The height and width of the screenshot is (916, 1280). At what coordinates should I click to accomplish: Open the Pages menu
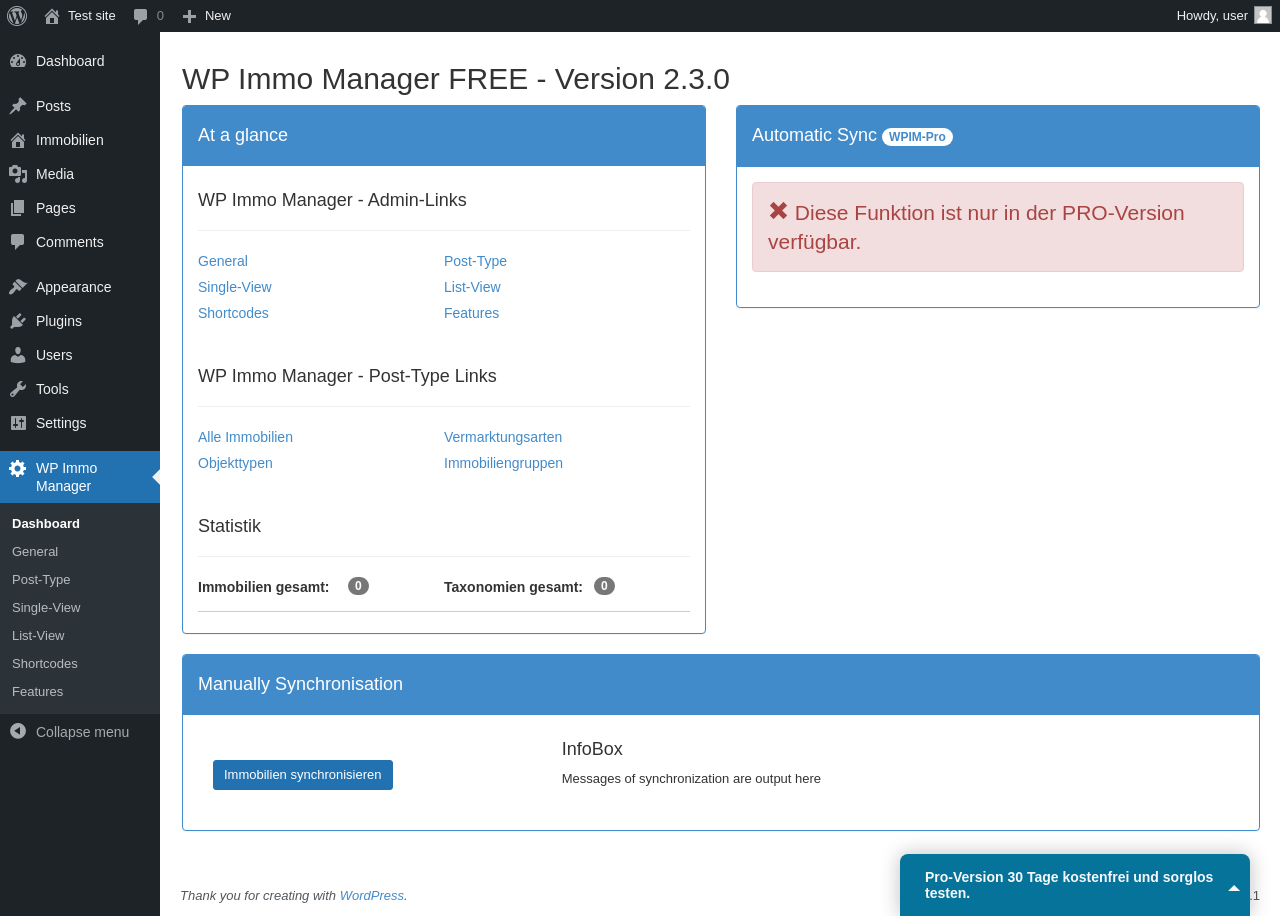[80, 208]
